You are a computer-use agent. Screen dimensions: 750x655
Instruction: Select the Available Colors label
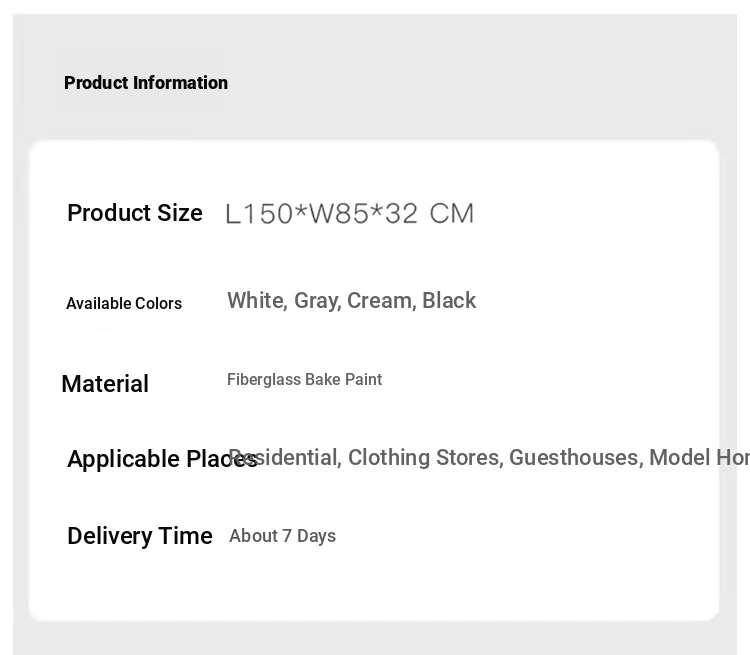pyautogui.click(x=124, y=303)
